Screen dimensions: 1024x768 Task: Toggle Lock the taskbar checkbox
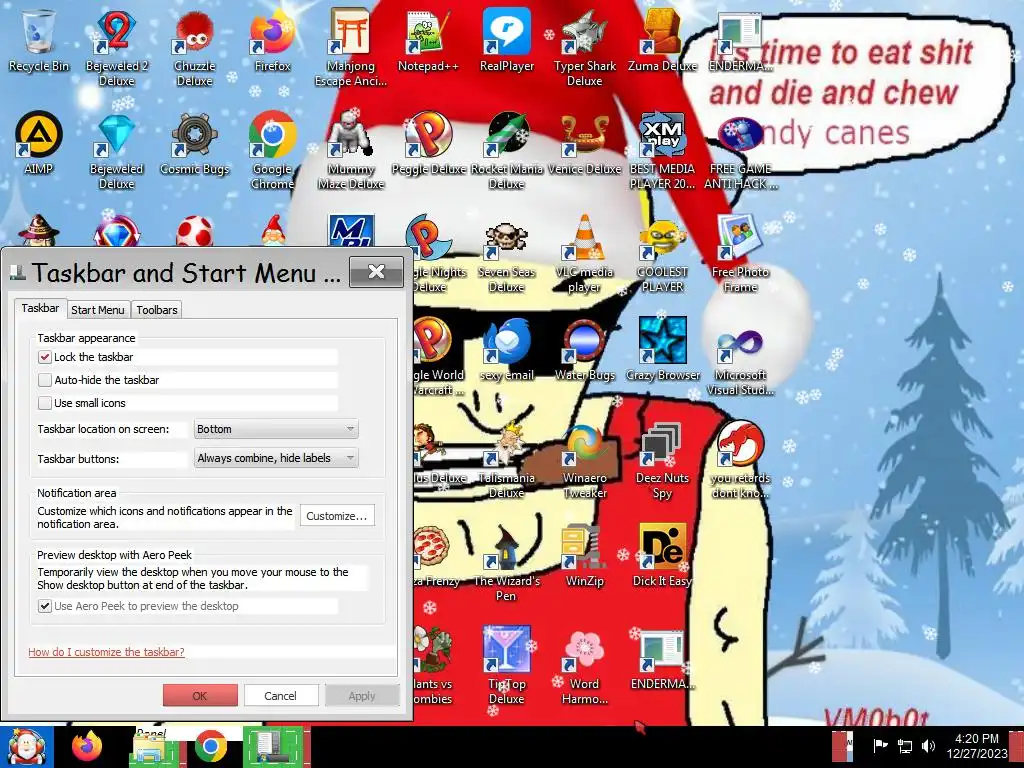(44, 357)
